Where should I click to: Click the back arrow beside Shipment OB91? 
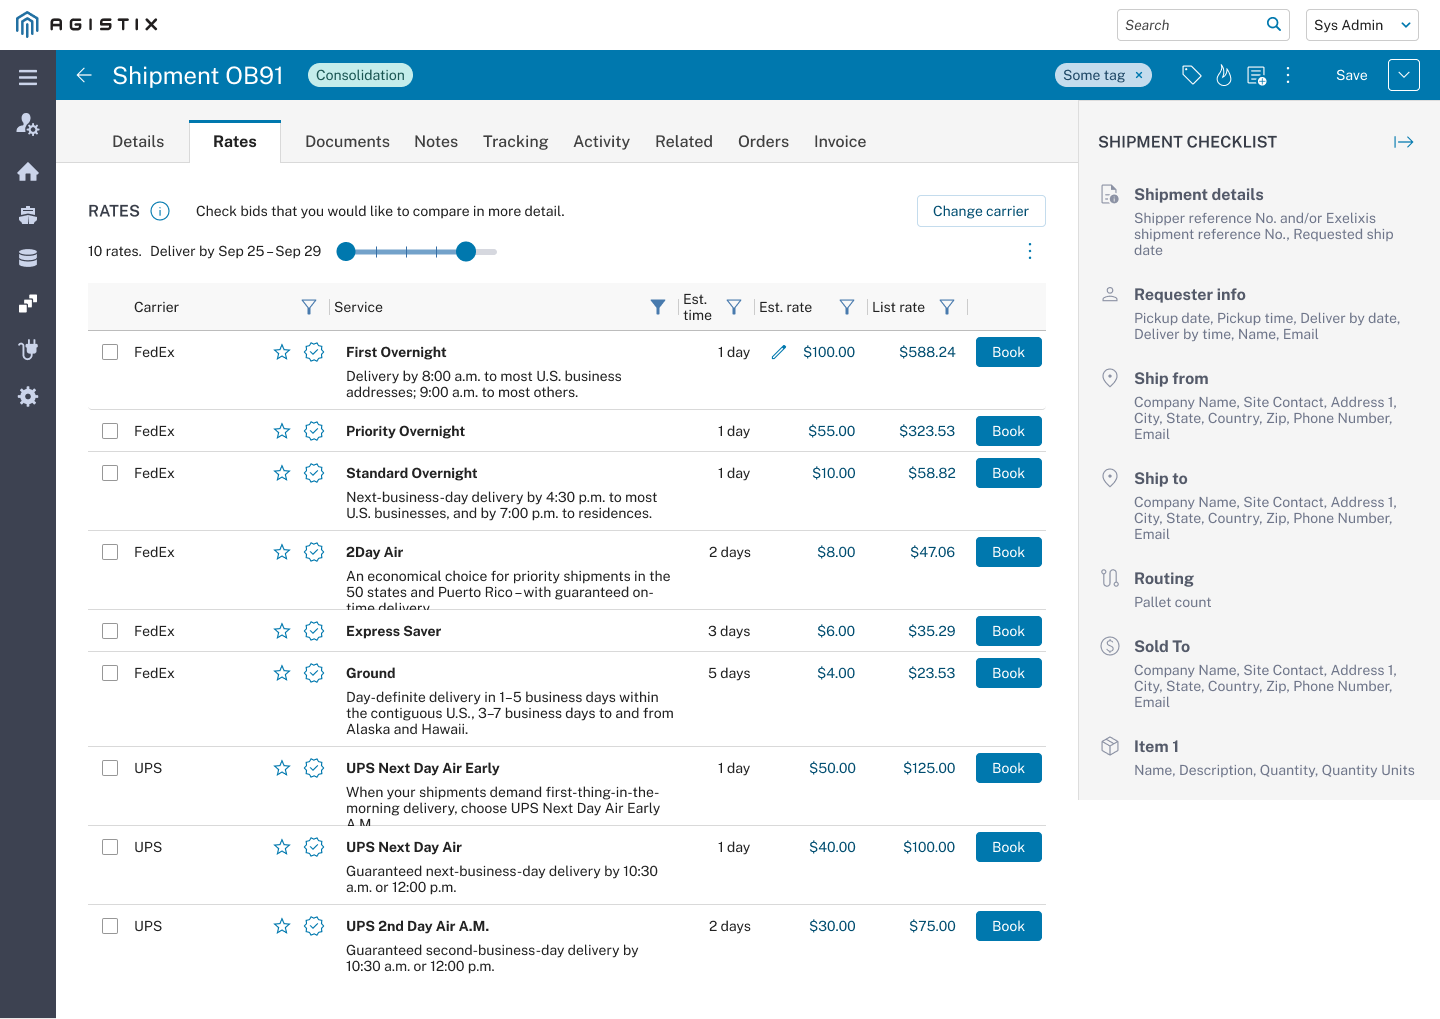click(84, 75)
